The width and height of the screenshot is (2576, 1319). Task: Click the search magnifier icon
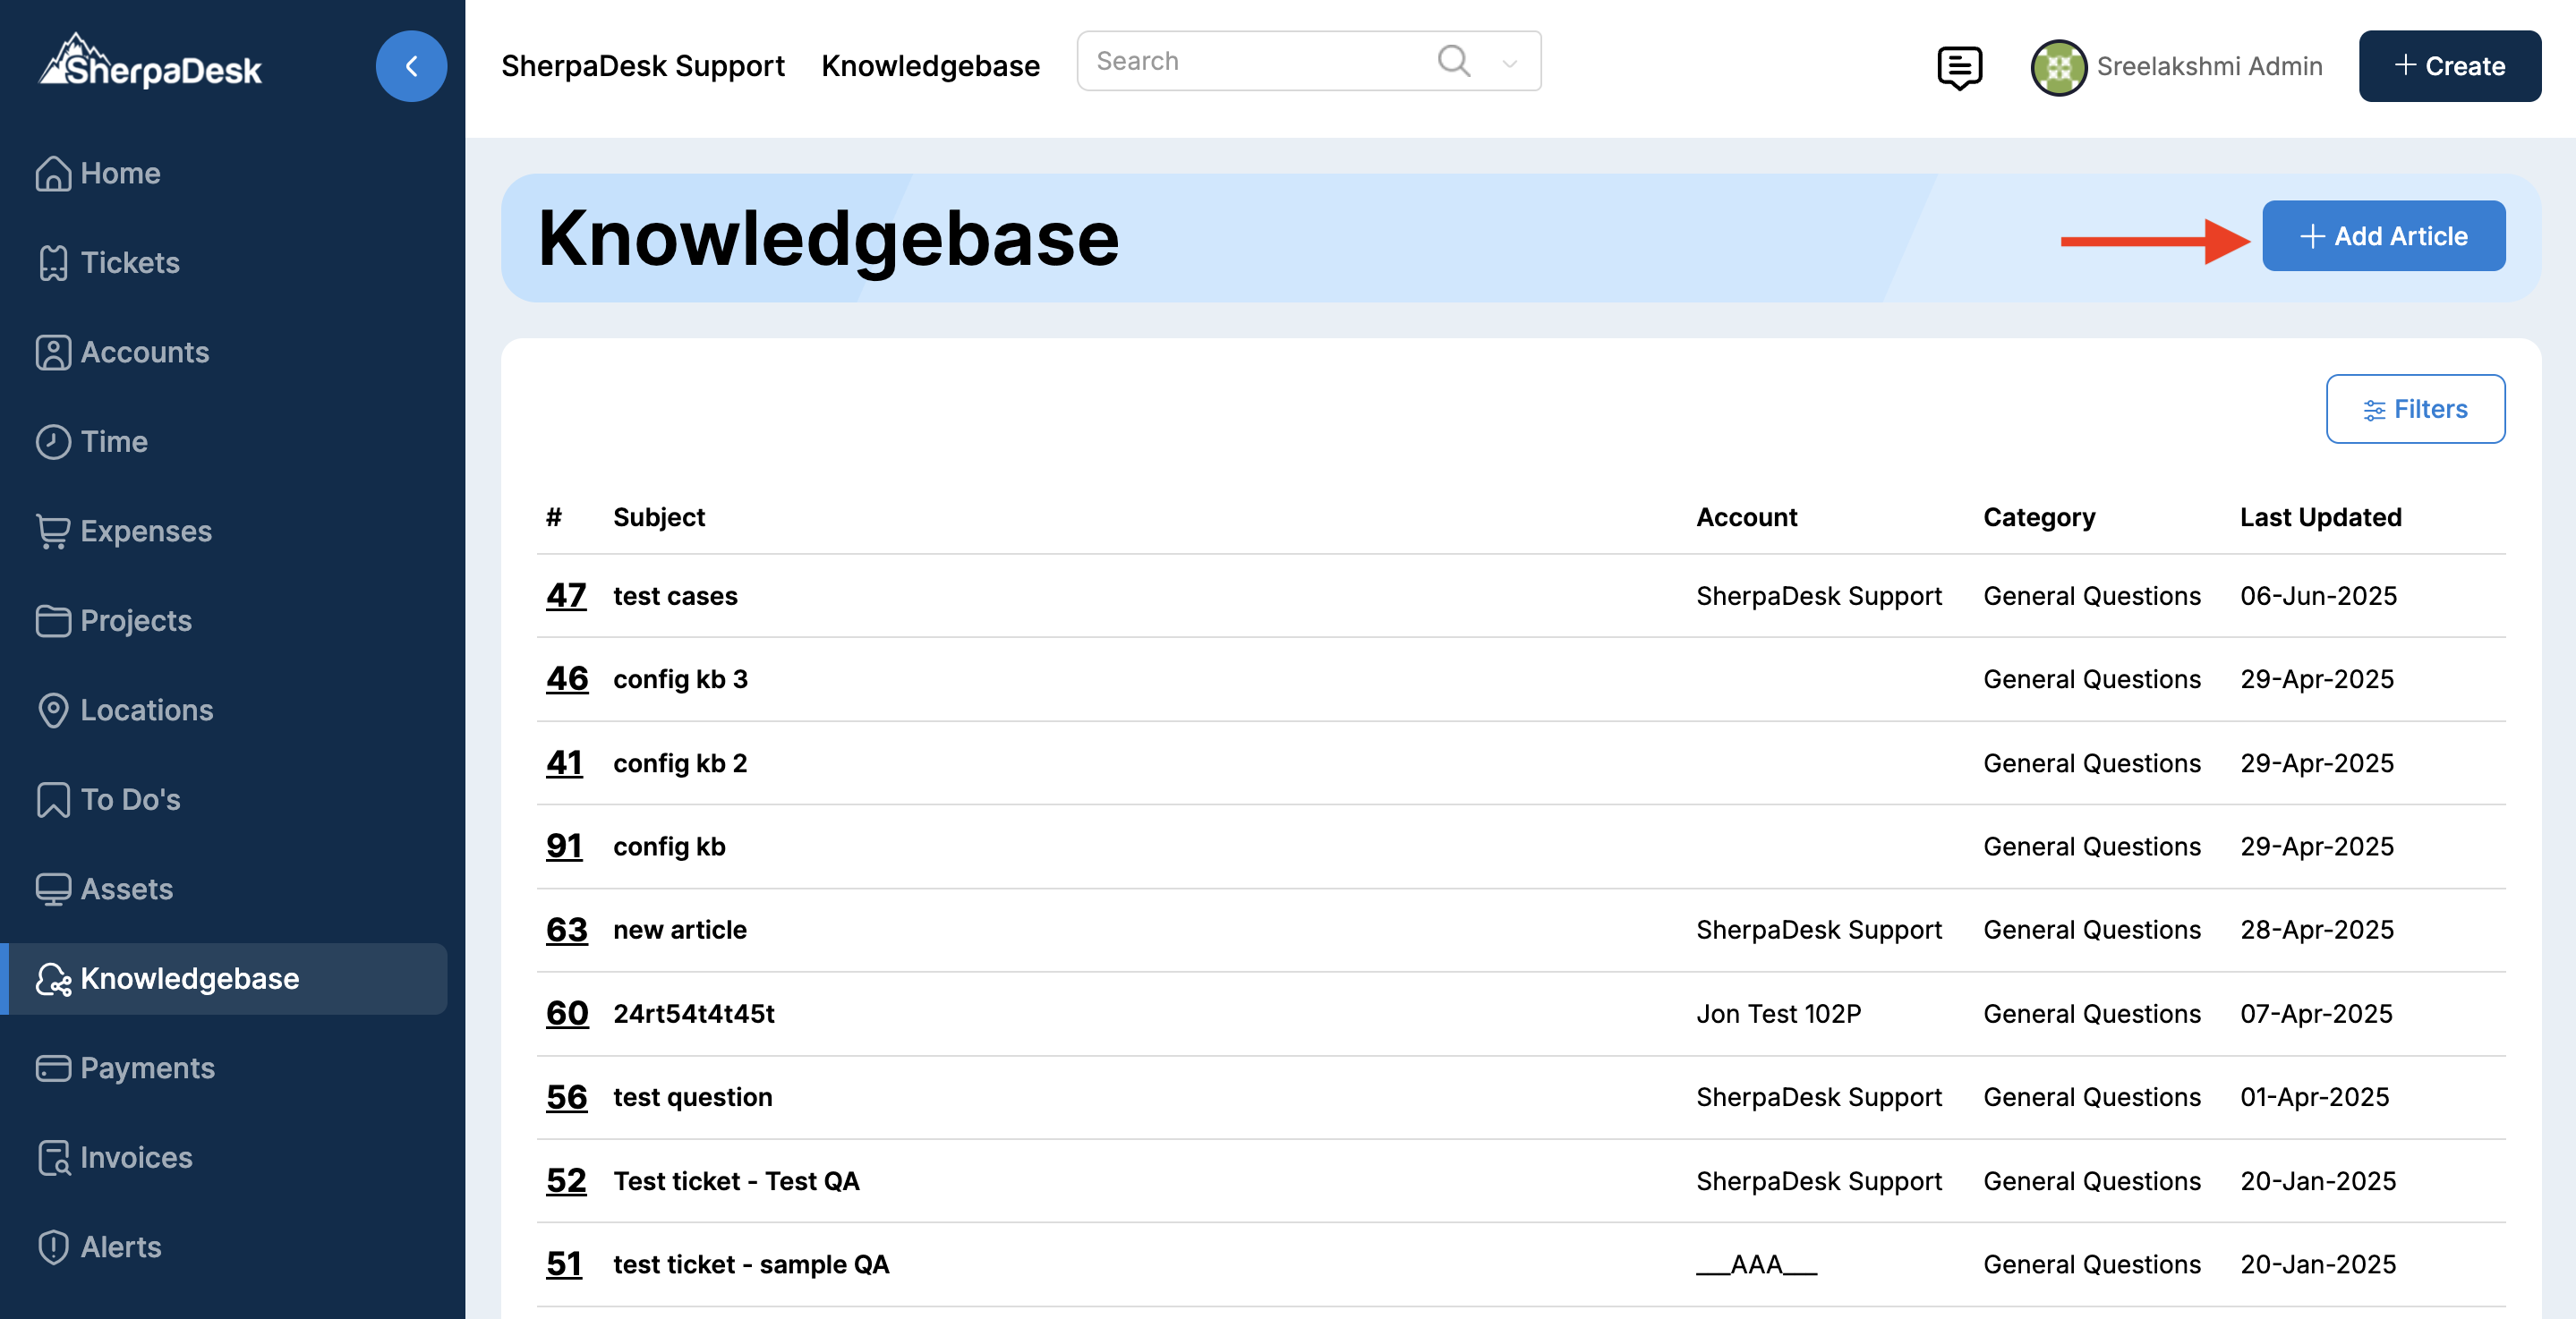[x=1453, y=61]
